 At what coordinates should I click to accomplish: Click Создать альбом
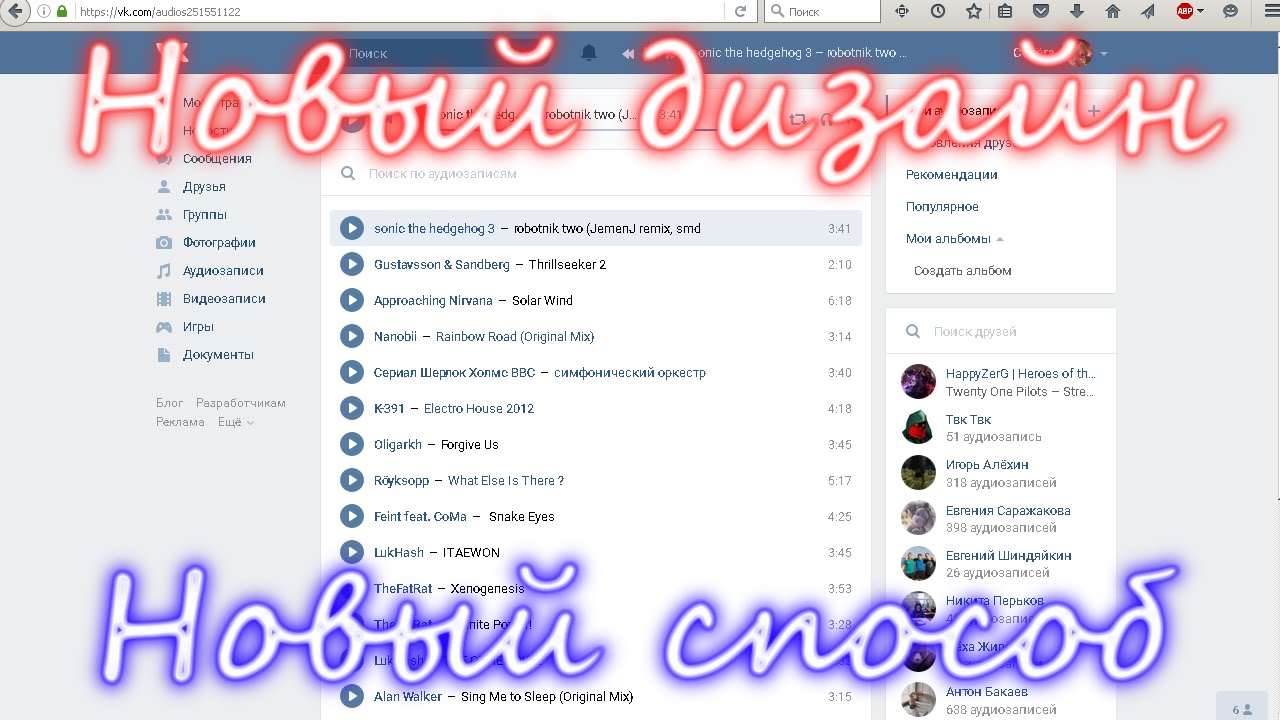(x=963, y=271)
